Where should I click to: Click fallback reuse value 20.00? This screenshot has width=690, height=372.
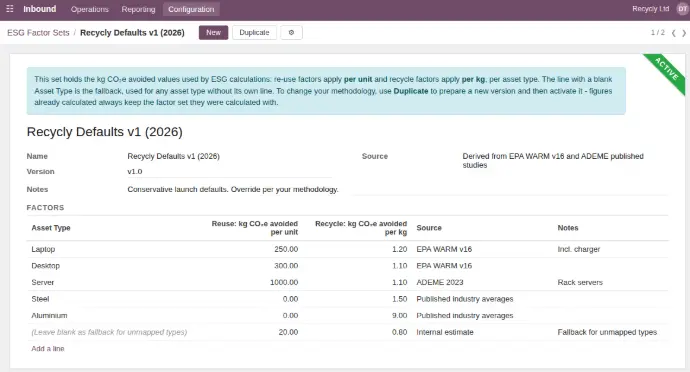[x=288, y=332]
